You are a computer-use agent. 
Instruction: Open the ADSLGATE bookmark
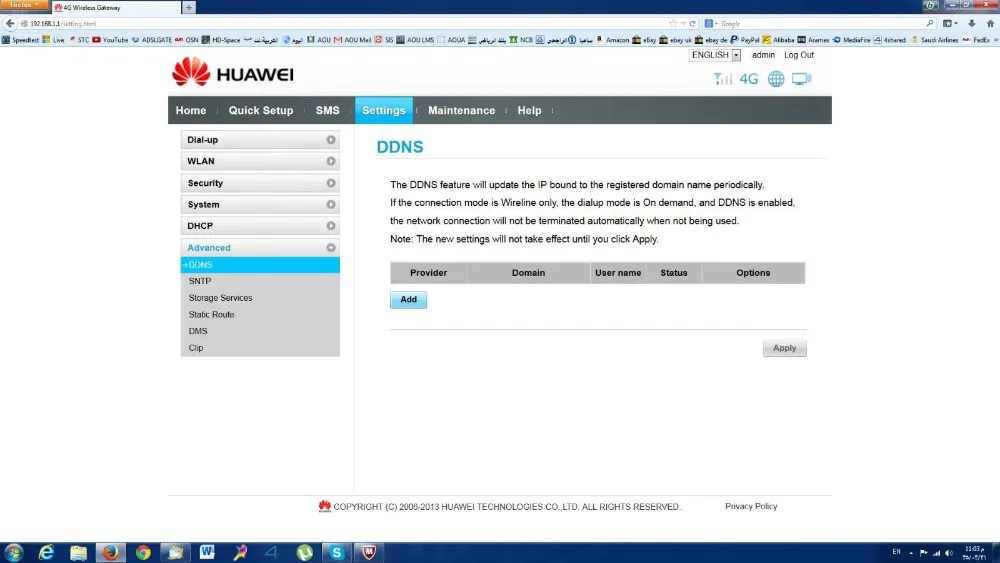coord(151,40)
